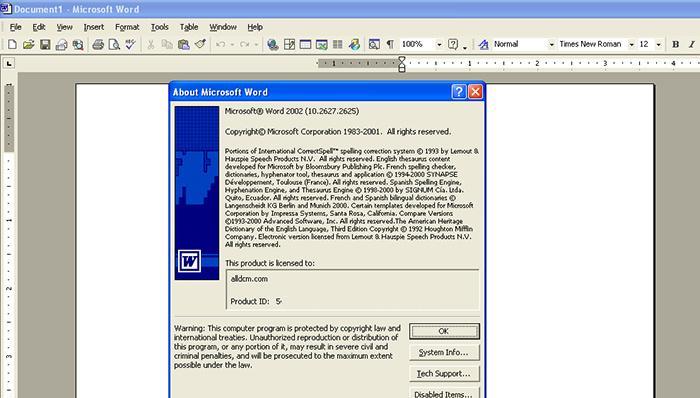The height and width of the screenshot is (398, 700).
Task: Run Spelling and Grammar check icon
Action: pyautogui.click(x=130, y=44)
